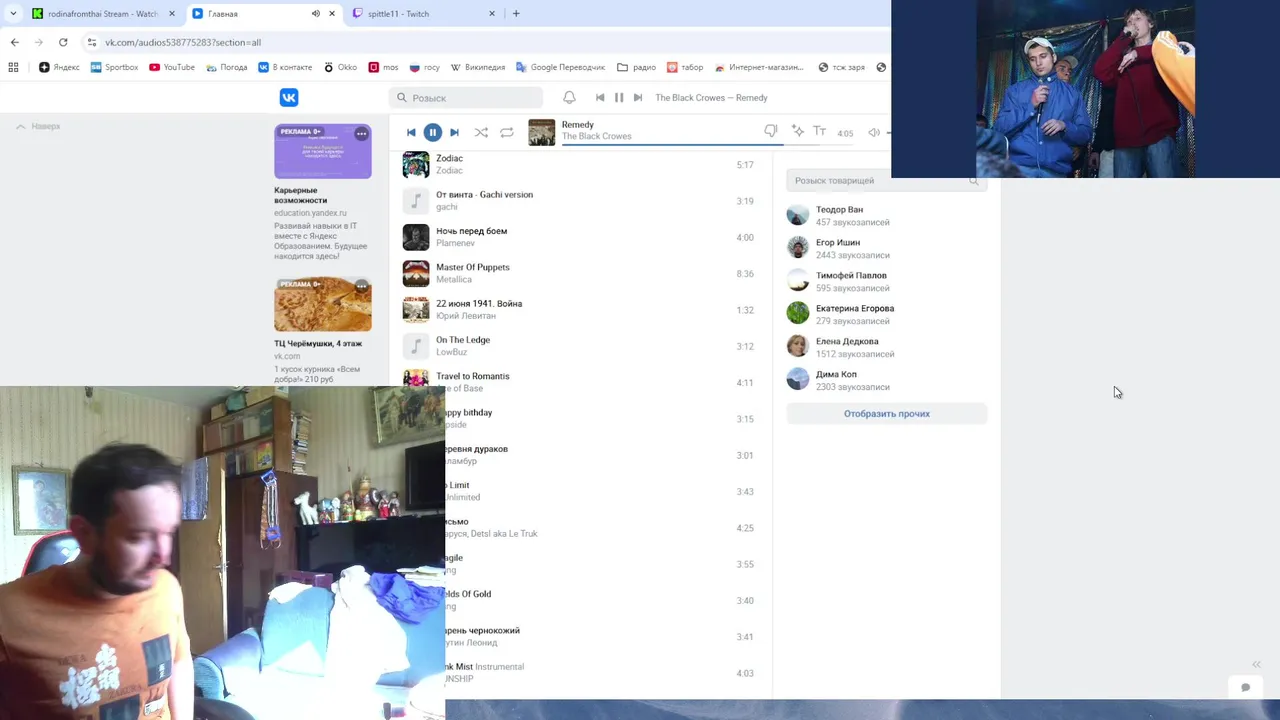Open options on ТЦ Черёмушки ad
Viewport: 1280px width, 720px height.
(x=361, y=286)
